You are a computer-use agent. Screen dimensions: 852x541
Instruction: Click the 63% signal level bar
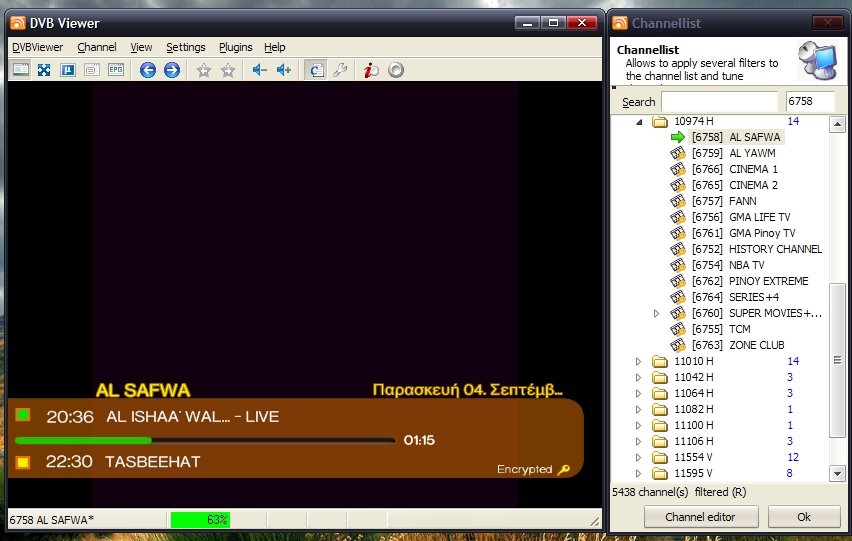click(201, 520)
